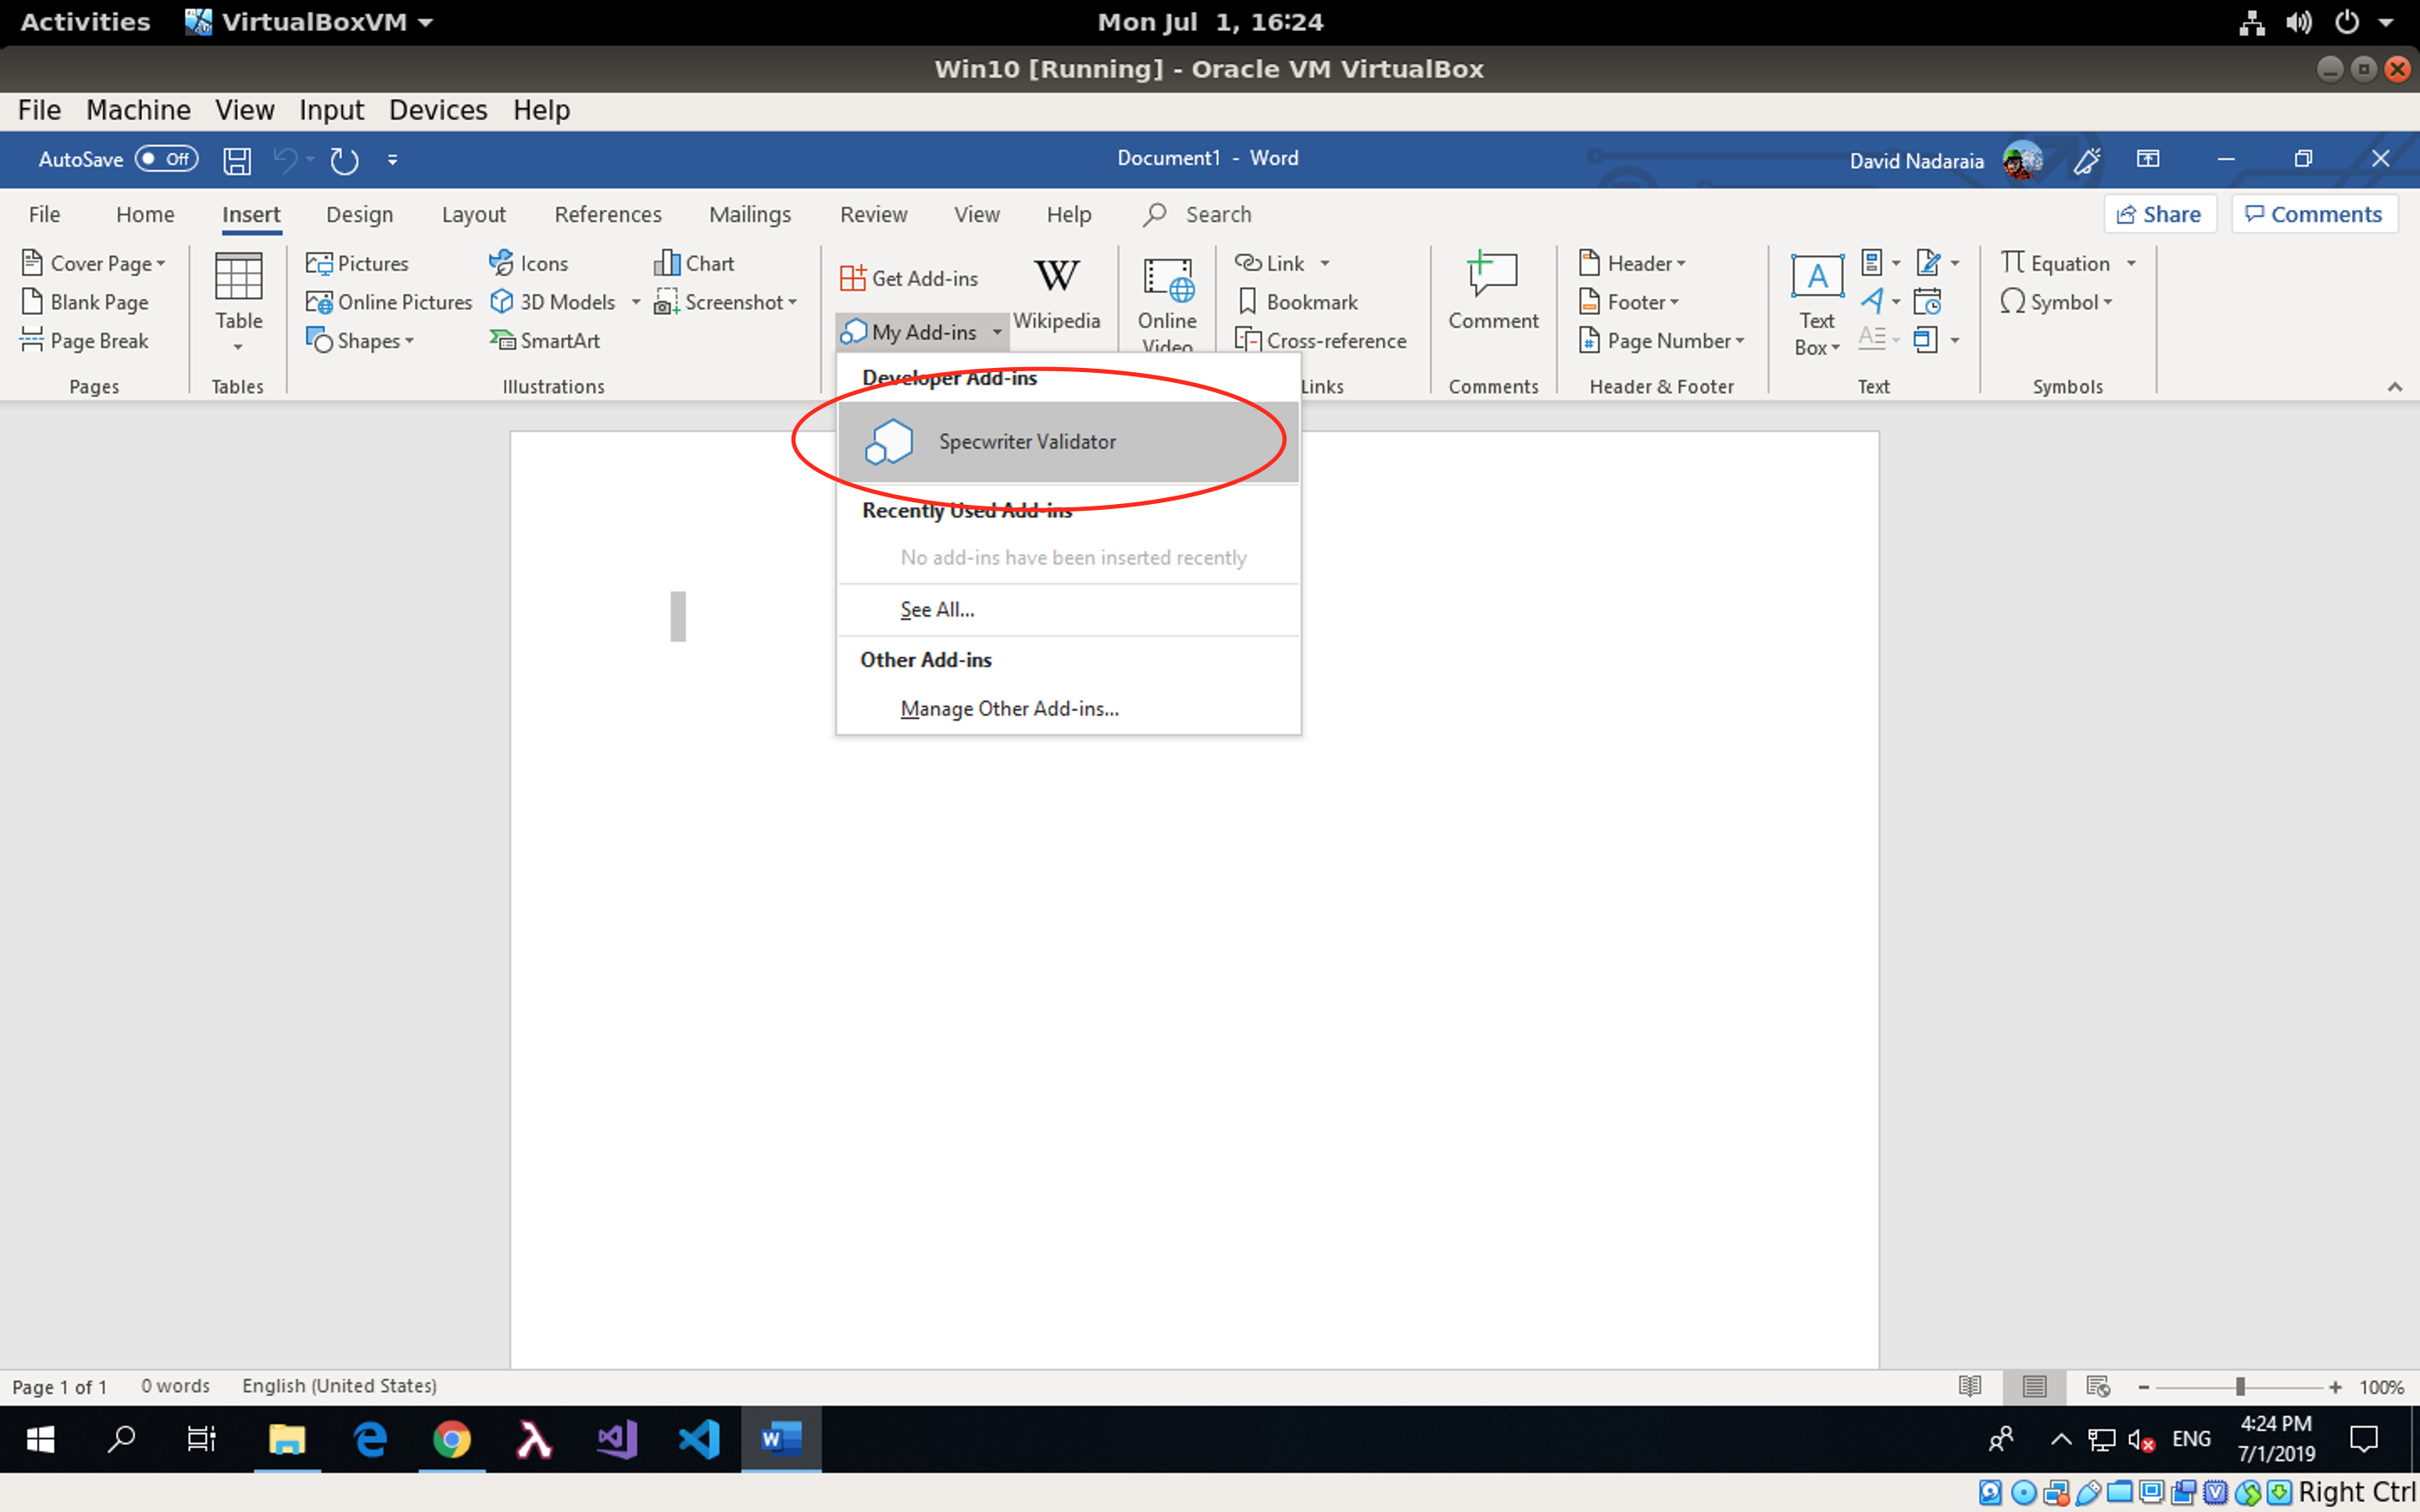Open the Layout ribbon tab
Image resolution: width=2420 pixels, height=1512 pixels.
pyautogui.click(x=473, y=214)
